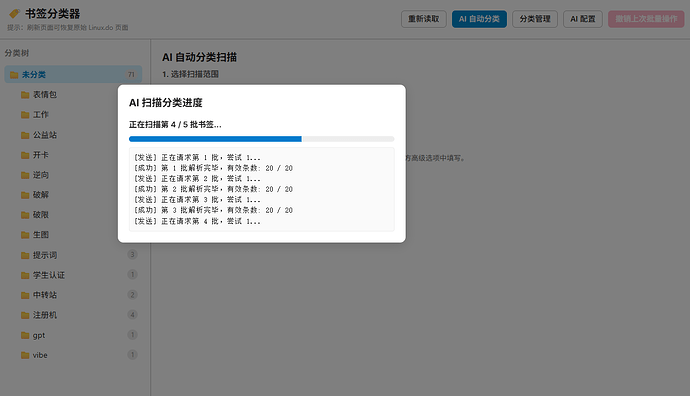Click the 提示词 folder icon
The width and height of the screenshot is (690, 396).
tap(25, 255)
